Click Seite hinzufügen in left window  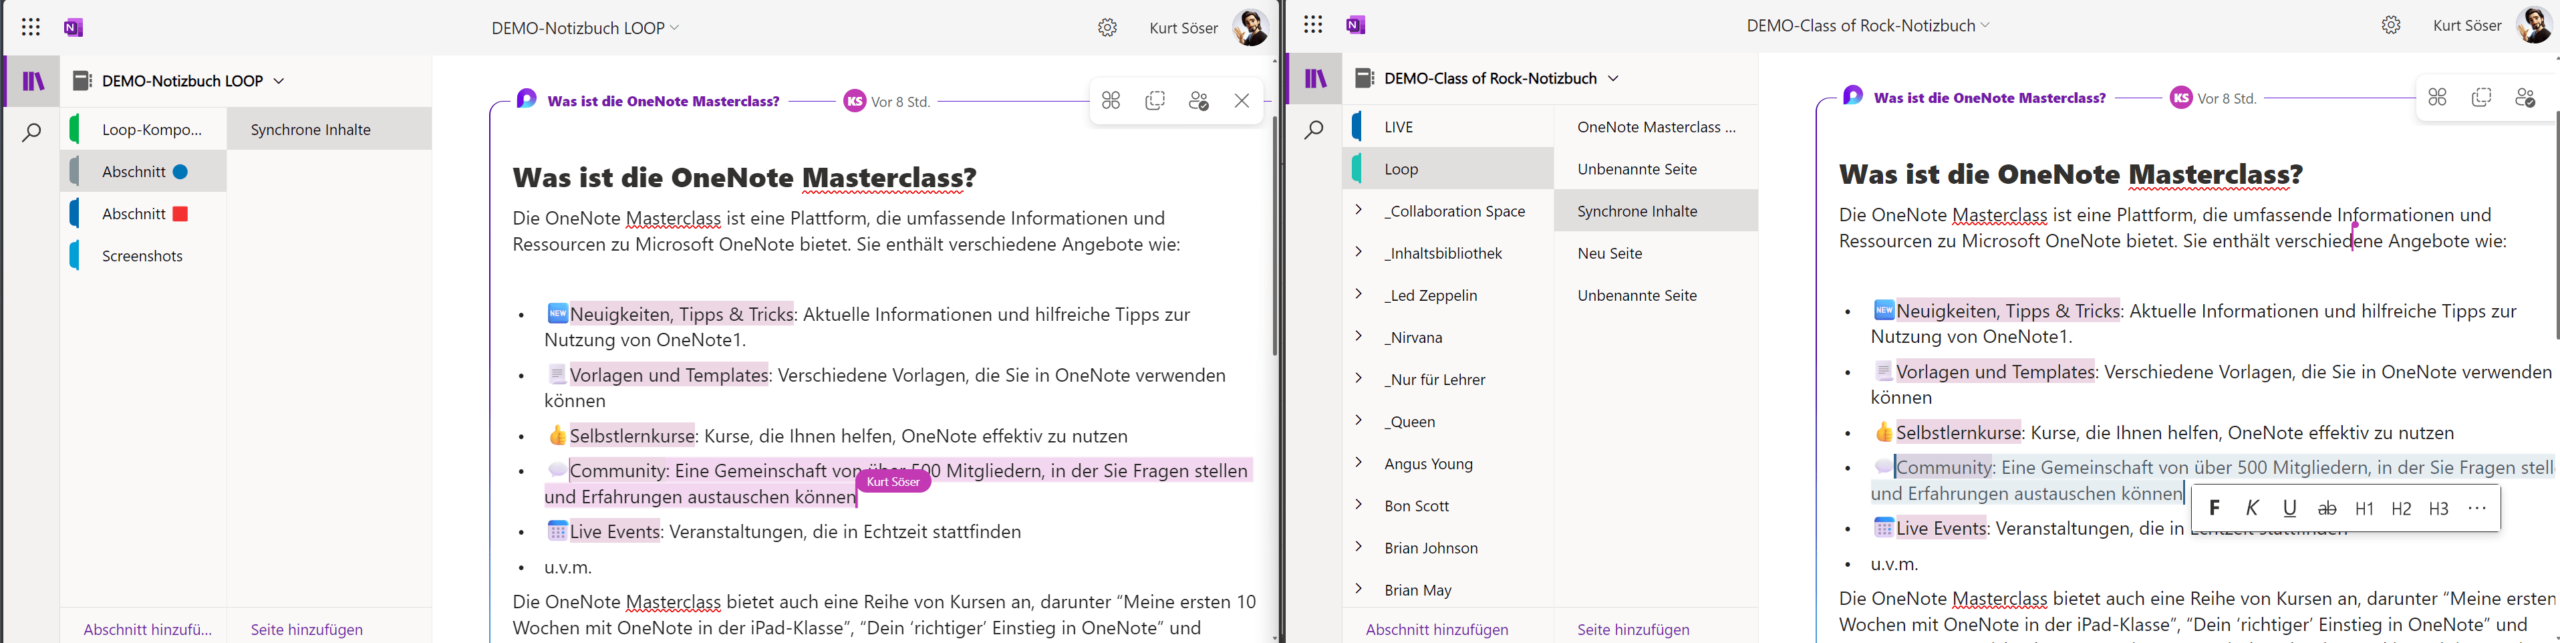coord(306,629)
